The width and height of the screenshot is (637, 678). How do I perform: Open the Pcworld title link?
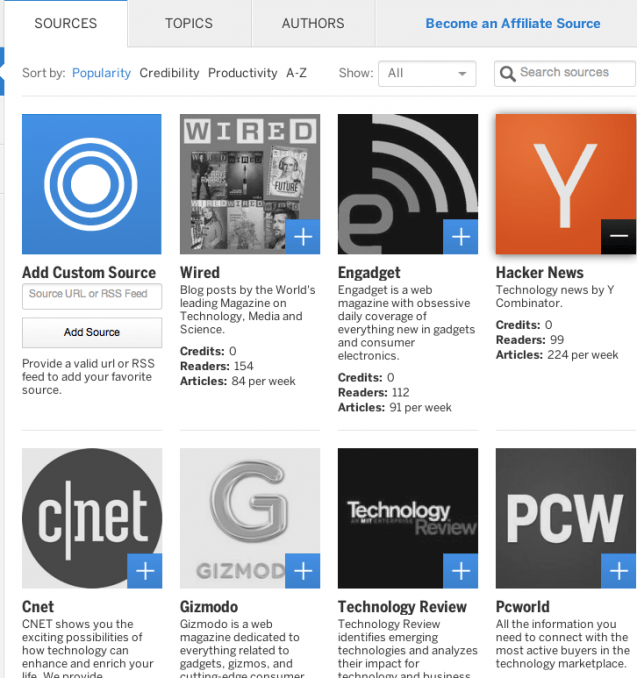(x=522, y=607)
